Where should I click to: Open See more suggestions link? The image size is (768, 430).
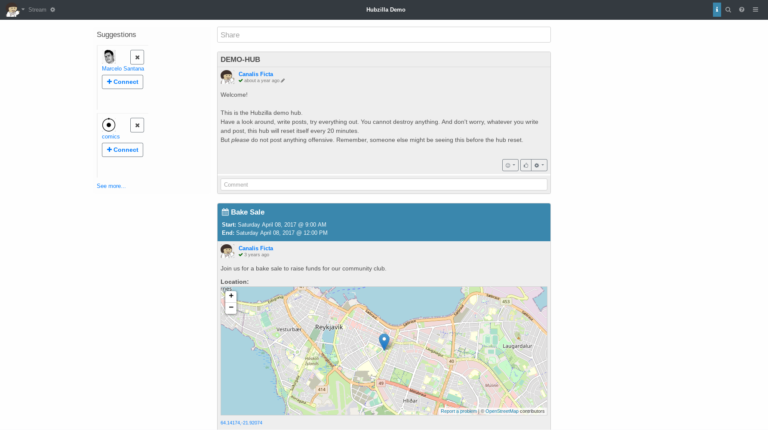pos(110,186)
